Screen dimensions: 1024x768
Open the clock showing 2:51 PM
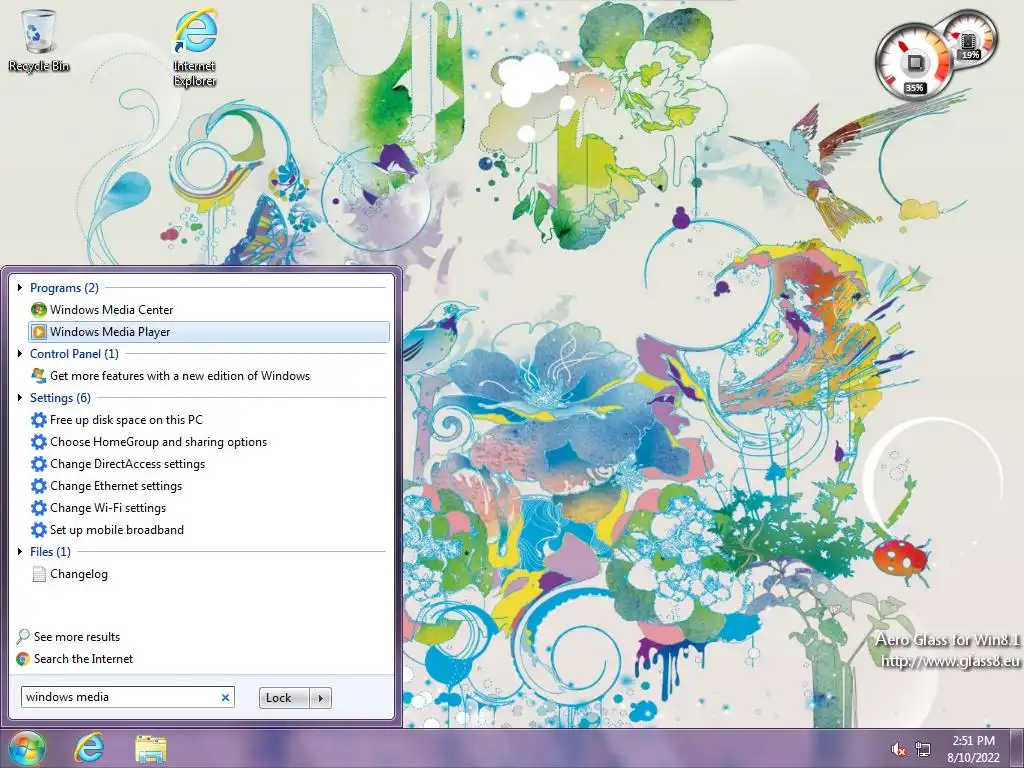click(973, 749)
